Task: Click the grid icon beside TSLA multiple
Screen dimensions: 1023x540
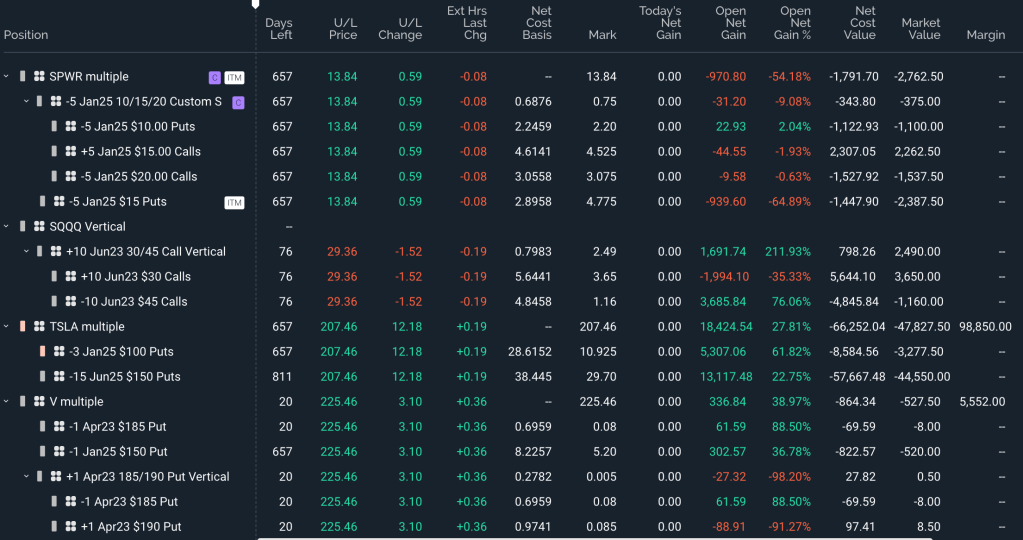Action: point(39,327)
